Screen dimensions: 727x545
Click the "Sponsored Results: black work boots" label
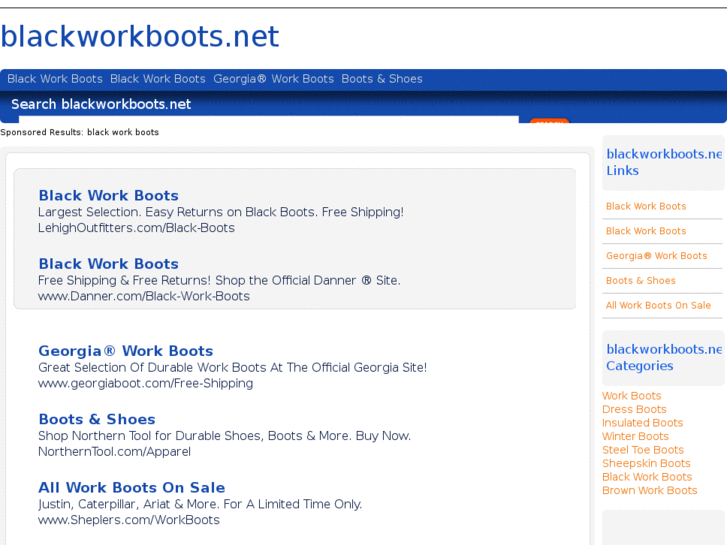79,132
